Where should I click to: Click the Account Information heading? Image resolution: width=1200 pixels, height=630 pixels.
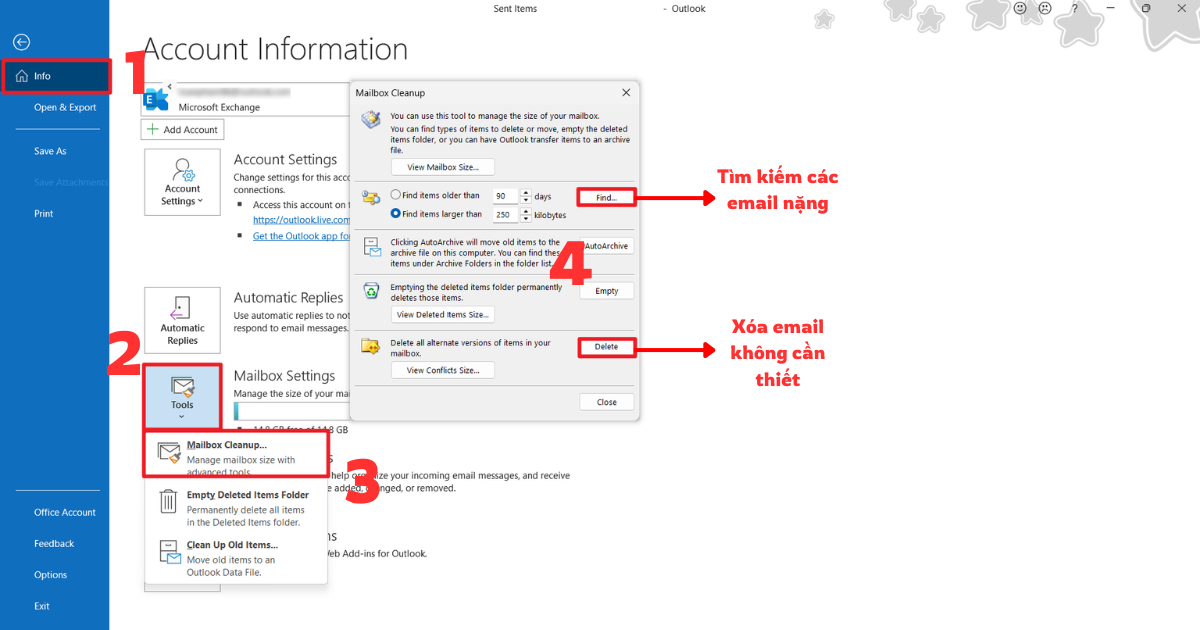(275, 50)
